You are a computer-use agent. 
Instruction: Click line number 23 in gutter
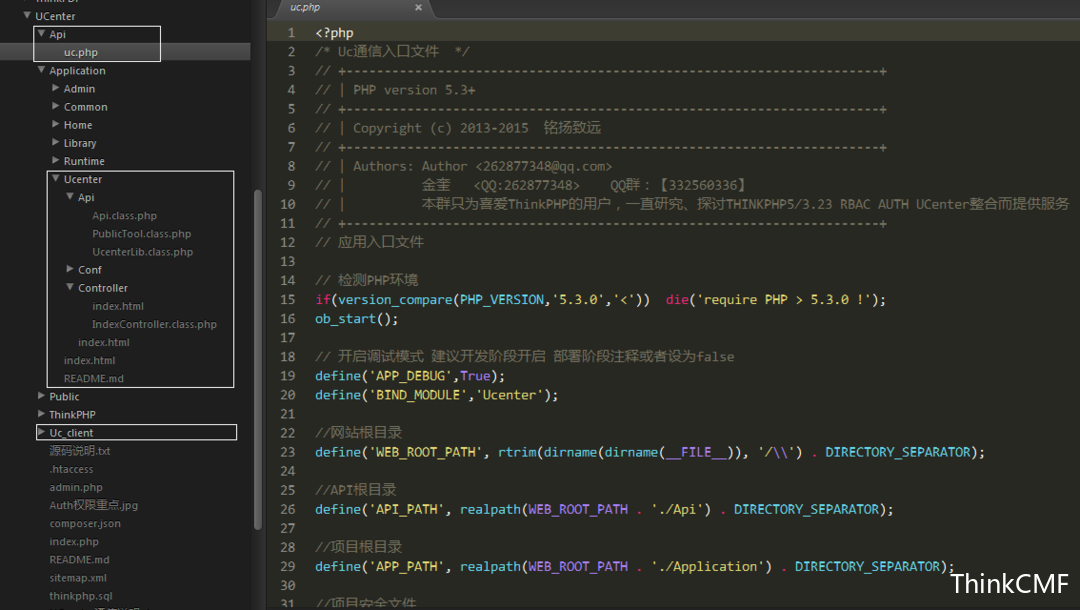287,452
